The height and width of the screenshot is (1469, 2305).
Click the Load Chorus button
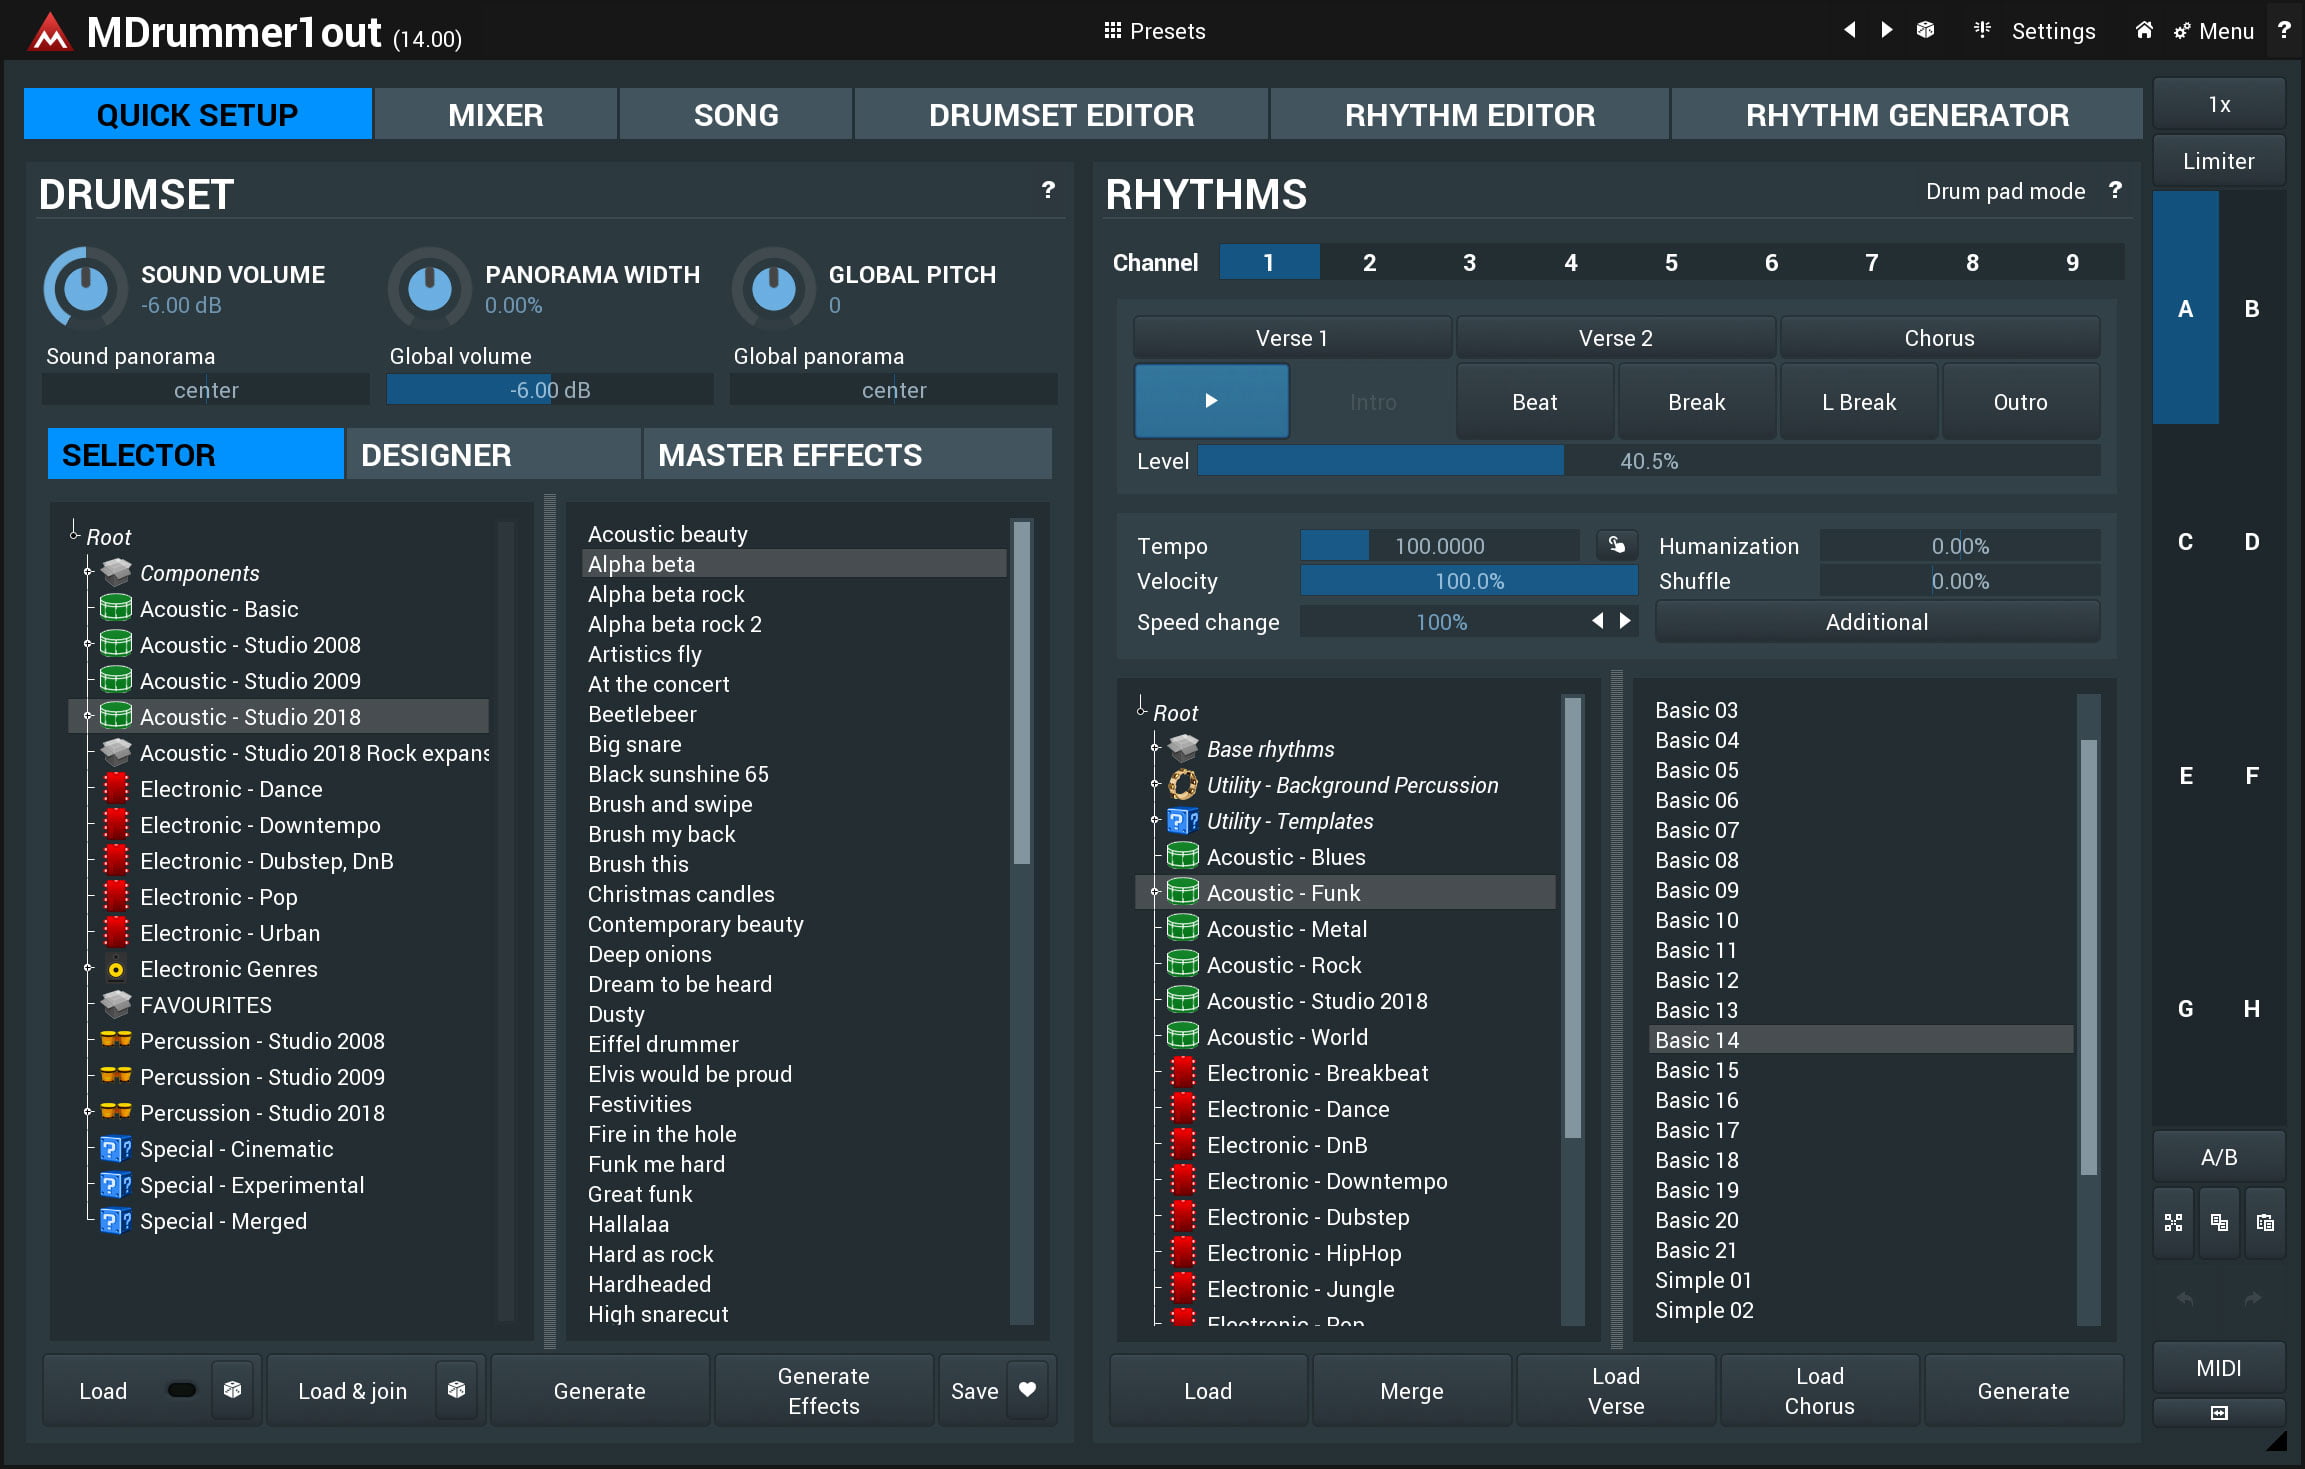click(1818, 1390)
